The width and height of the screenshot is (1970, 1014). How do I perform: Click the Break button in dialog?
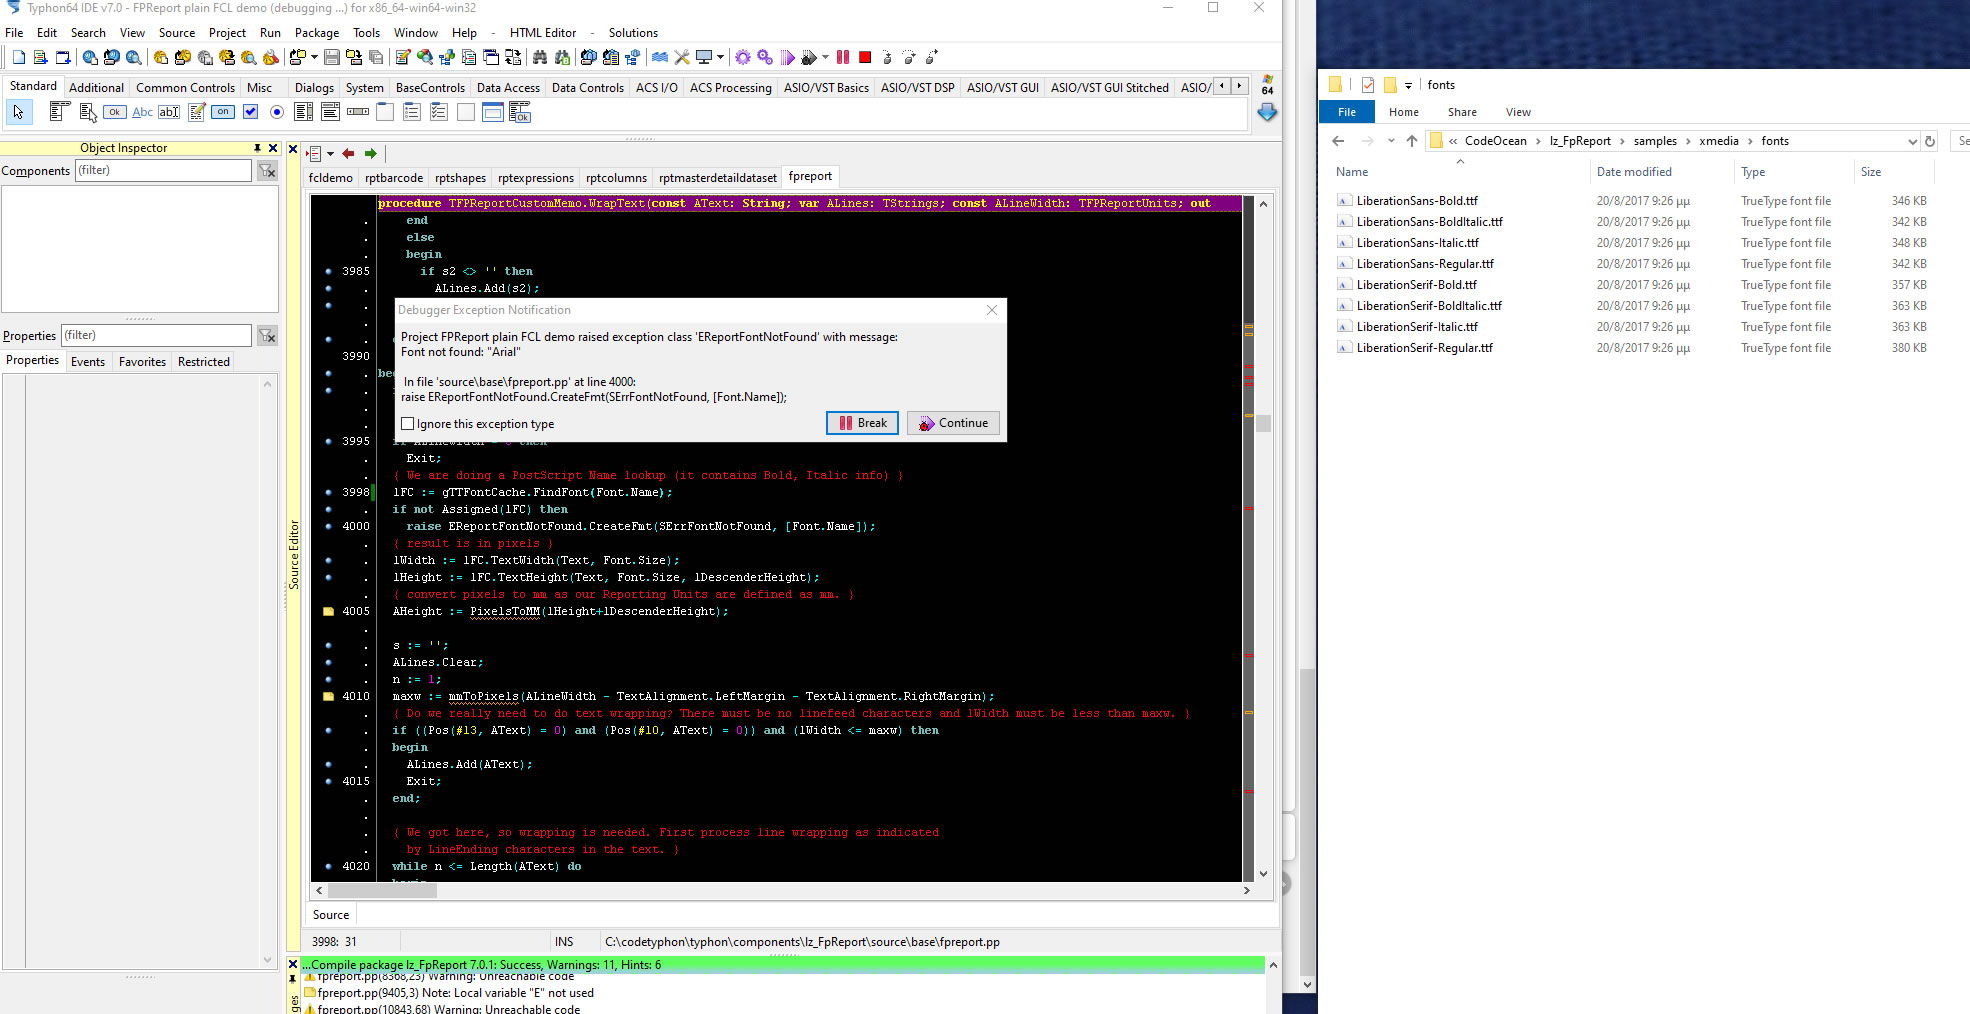coord(862,423)
